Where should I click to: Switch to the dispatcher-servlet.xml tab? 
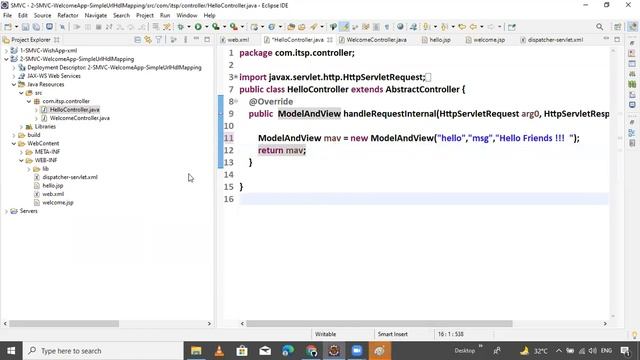coord(551,40)
